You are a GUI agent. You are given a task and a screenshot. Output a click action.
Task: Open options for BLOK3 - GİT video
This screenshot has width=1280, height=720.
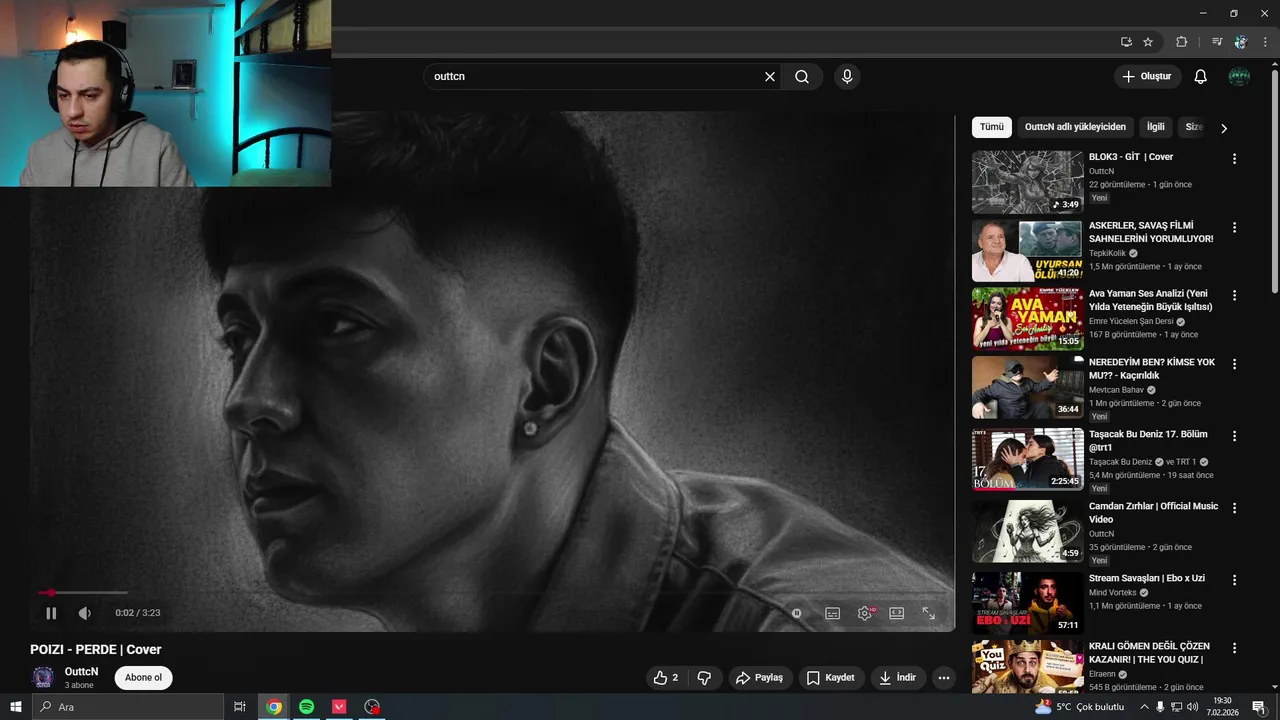[x=1234, y=159]
